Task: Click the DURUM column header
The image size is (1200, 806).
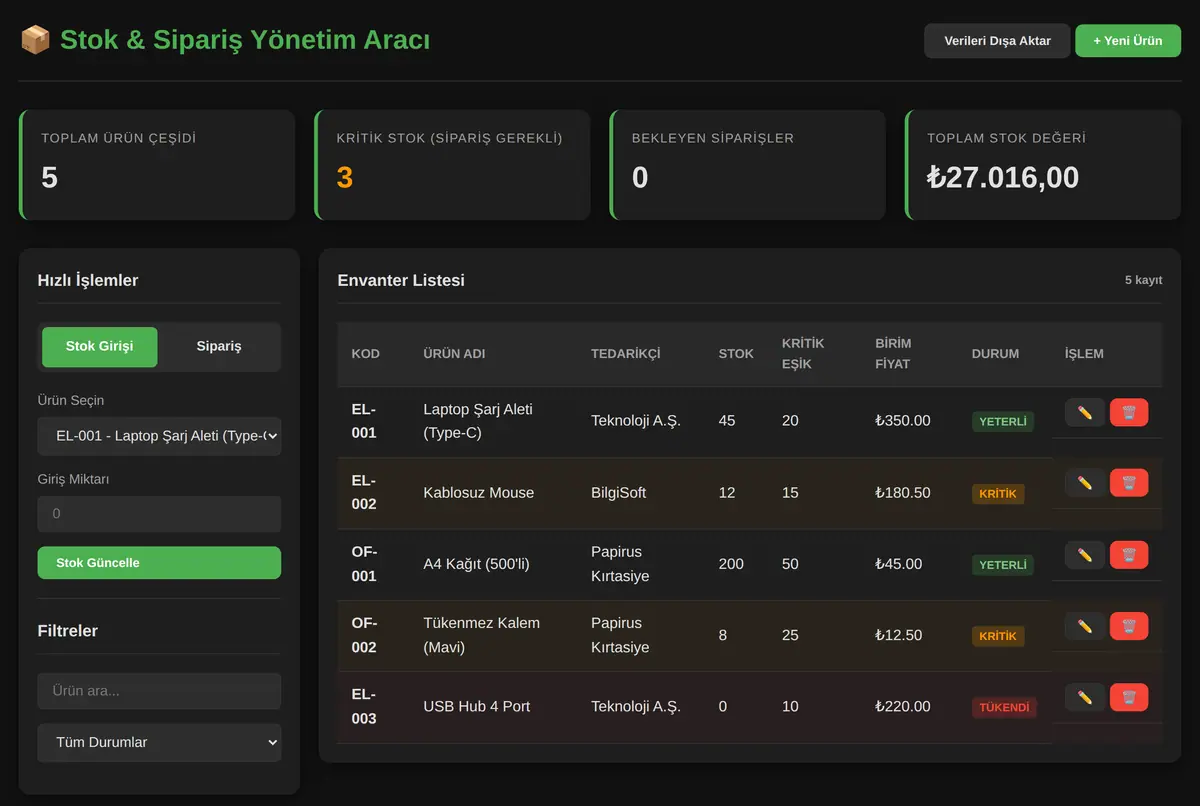Action: 995,354
